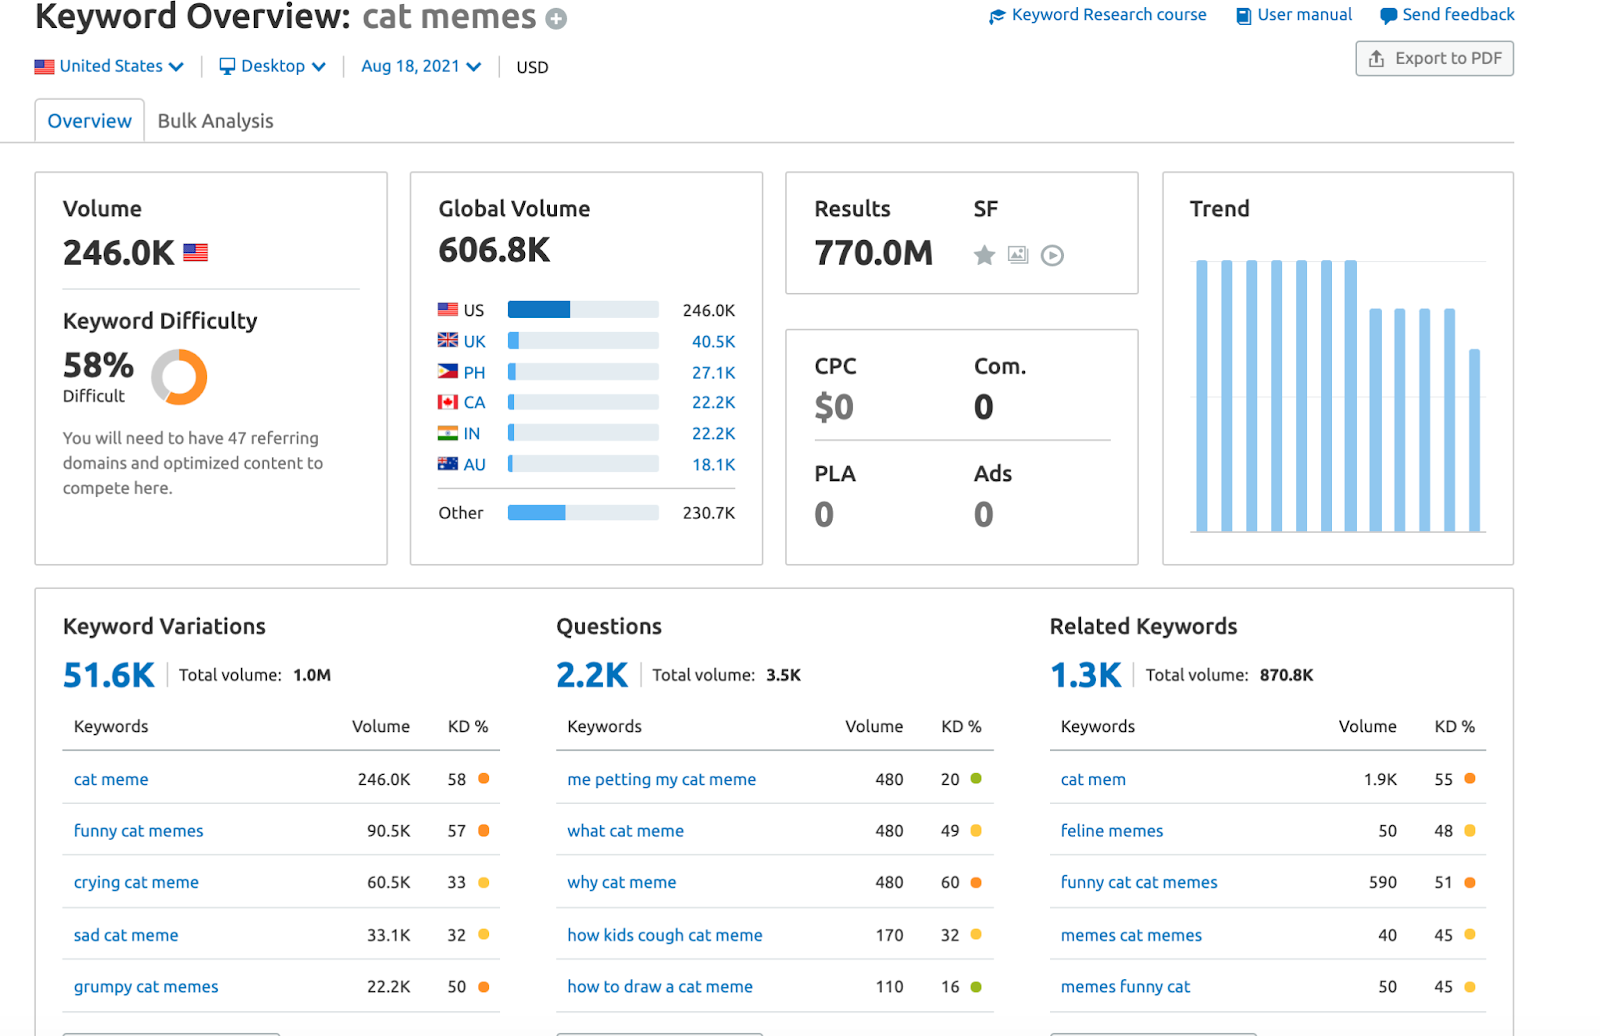This screenshot has width=1600, height=1036.
Task: Click the video SERP feature play icon
Action: [1052, 255]
